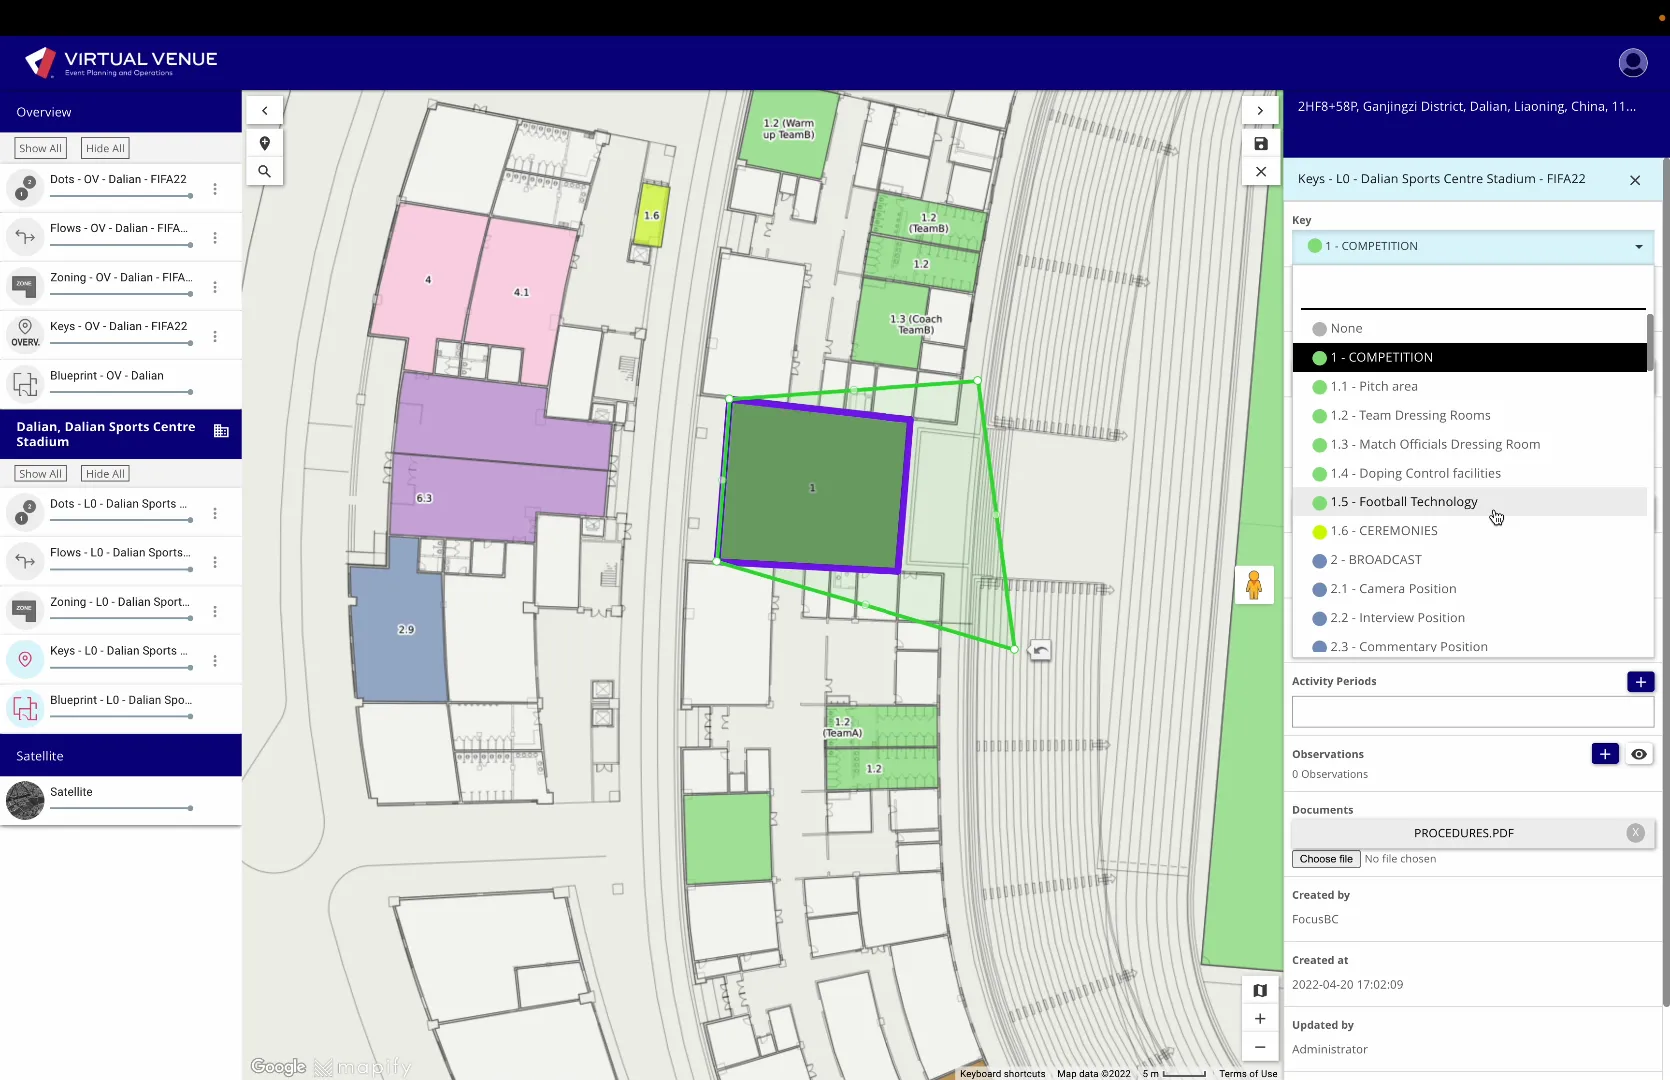Click Hide All under Dalian Sports Centre Stadium

coord(105,474)
